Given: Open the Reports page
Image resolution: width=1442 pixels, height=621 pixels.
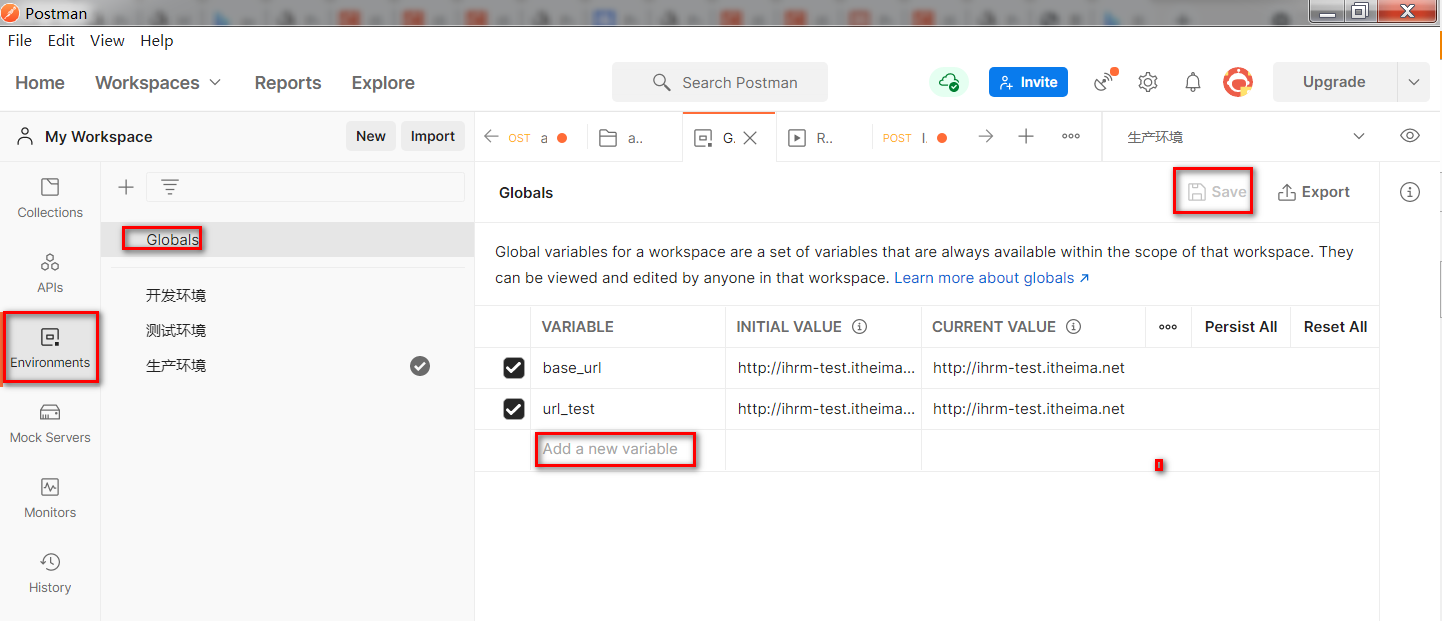Looking at the screenshot, I should click(x=288, y=83).
